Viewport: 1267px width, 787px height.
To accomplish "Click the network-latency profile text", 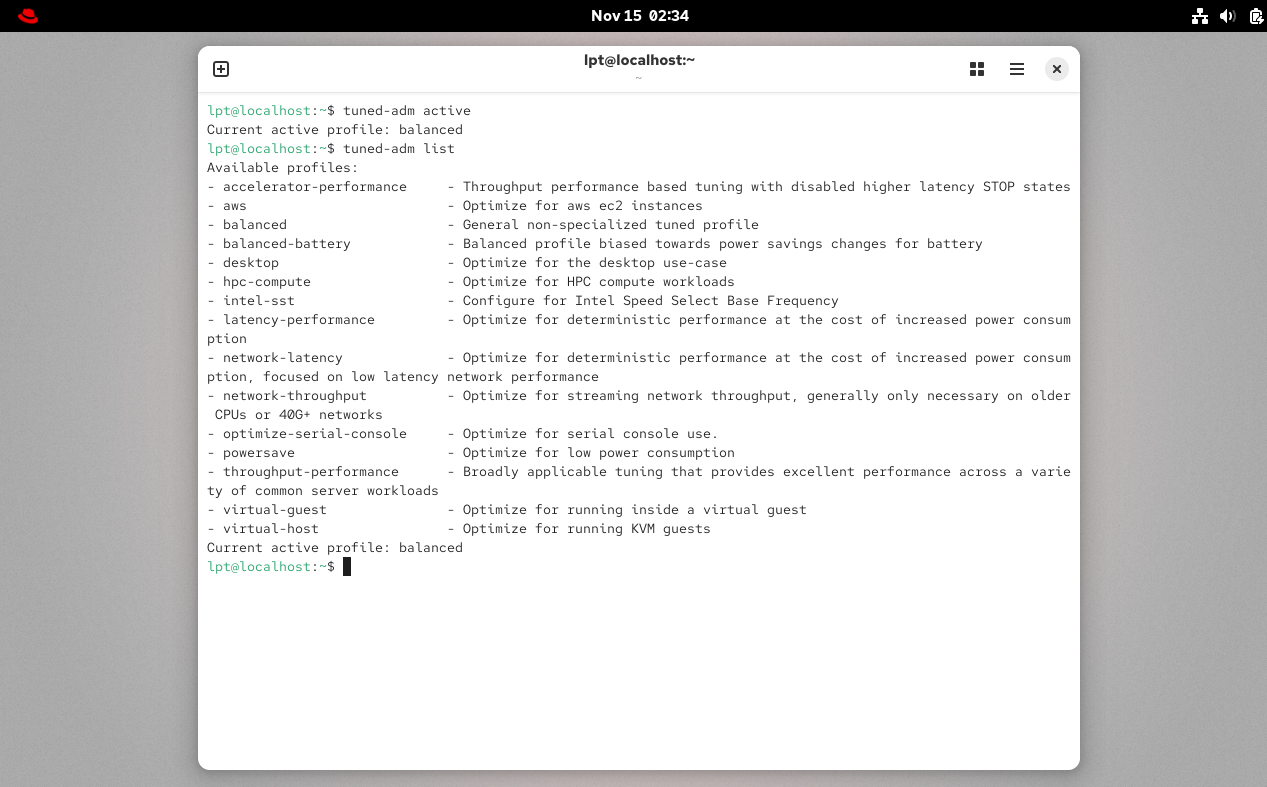I will [274, 357].
